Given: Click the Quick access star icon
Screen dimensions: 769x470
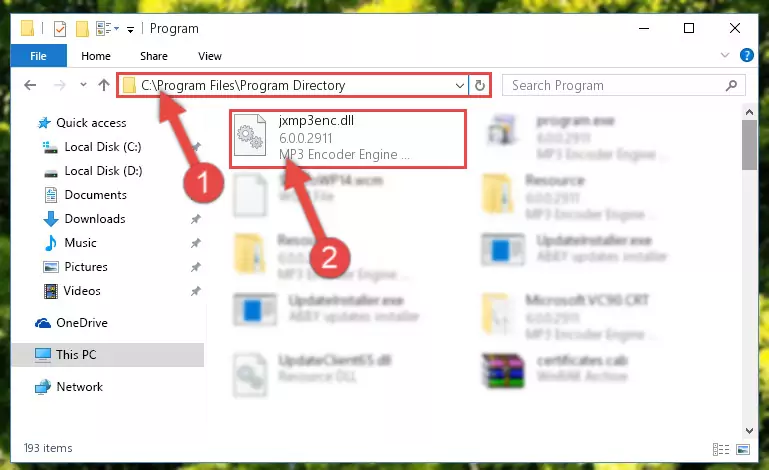Looking at the screenshot, I should (x=44, y=123).
